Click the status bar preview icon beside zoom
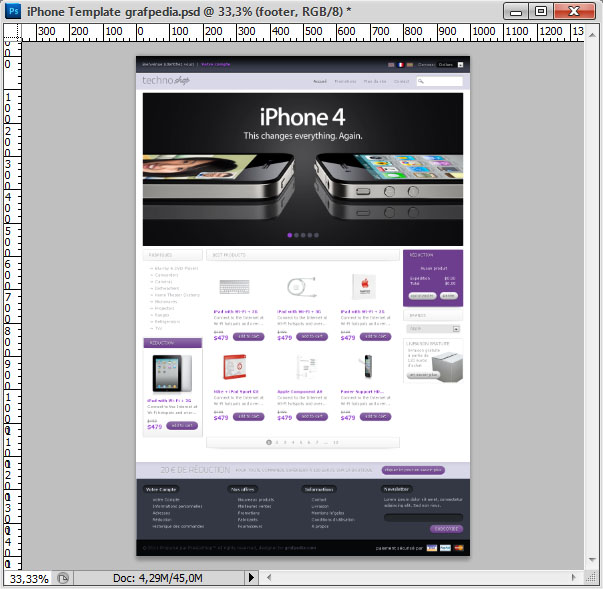This screenshot has width=603, height=589. pos(63,578)
